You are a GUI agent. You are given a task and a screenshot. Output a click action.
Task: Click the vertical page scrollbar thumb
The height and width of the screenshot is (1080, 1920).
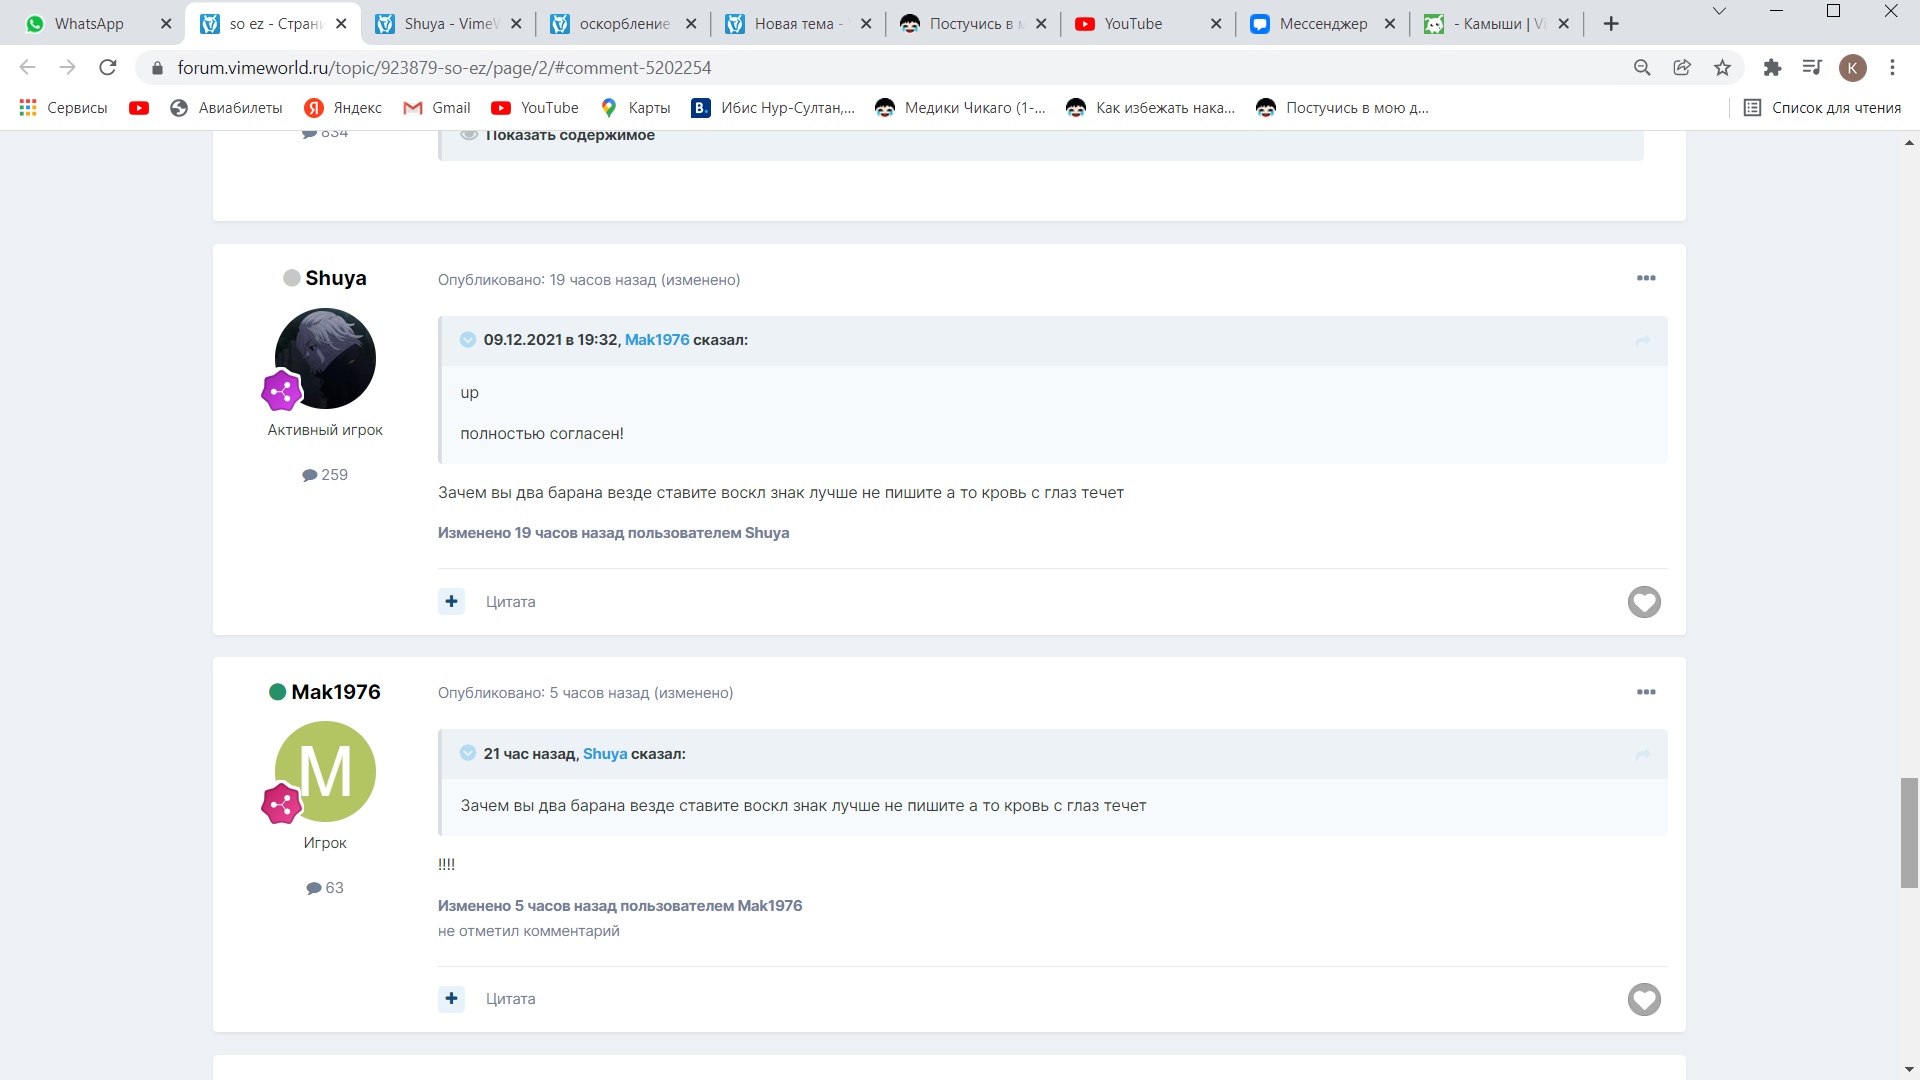click(x=1908, y=832)
